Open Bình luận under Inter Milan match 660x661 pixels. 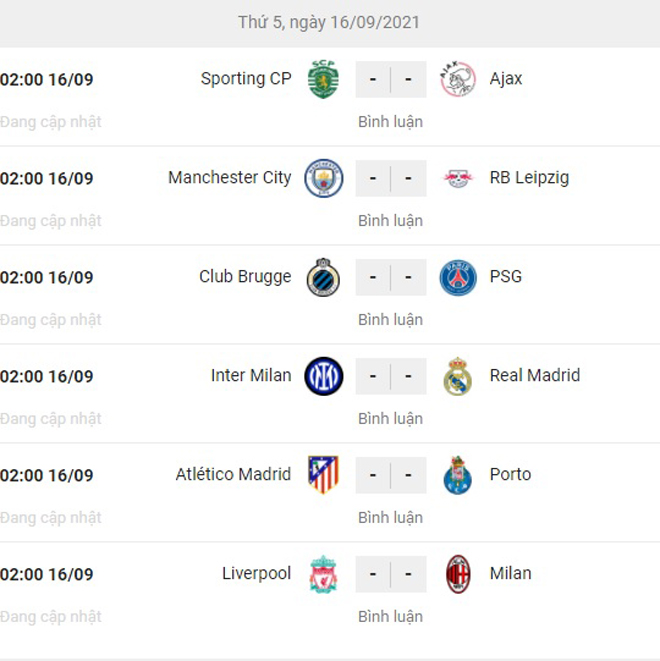click(x=390, y=419)
